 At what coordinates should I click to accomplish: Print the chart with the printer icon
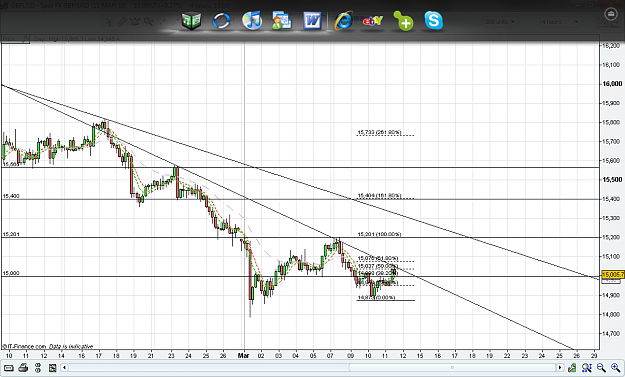tap(23, 367)
